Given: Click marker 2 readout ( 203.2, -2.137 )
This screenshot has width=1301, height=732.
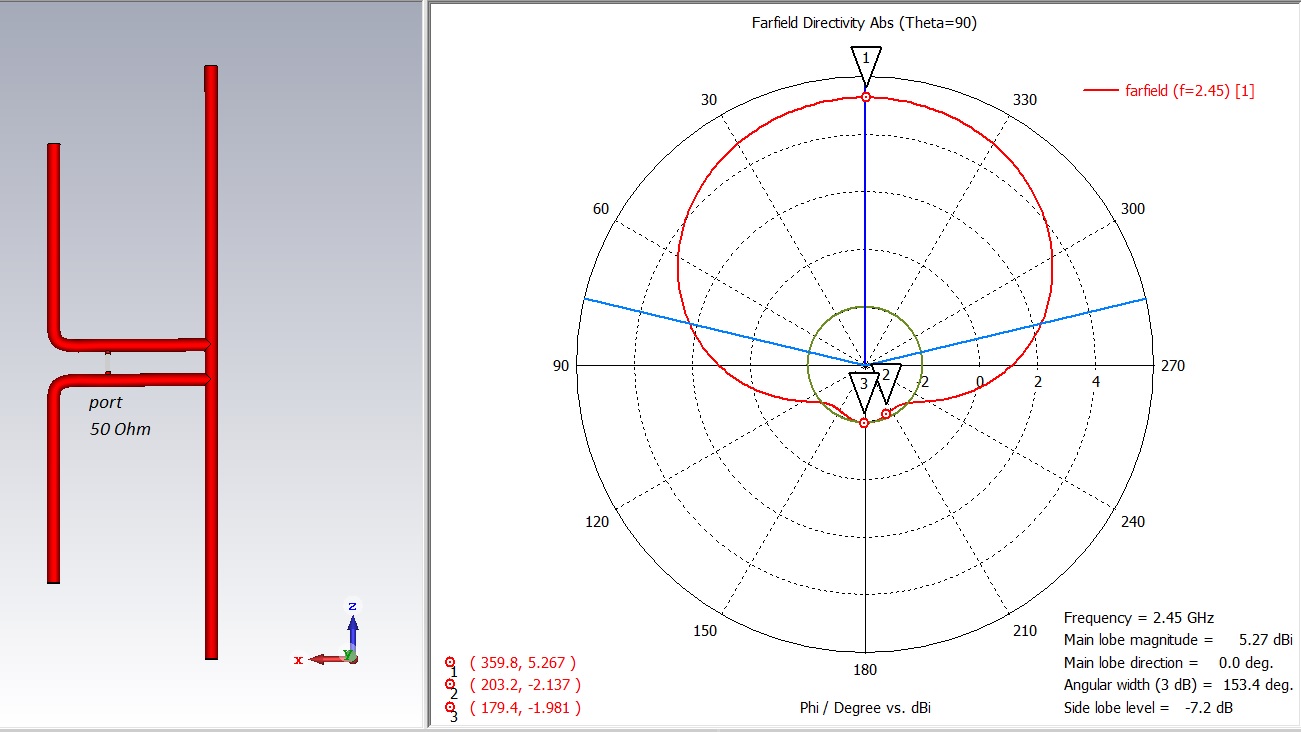Looking at the screenshot, I should pos(524,685).
